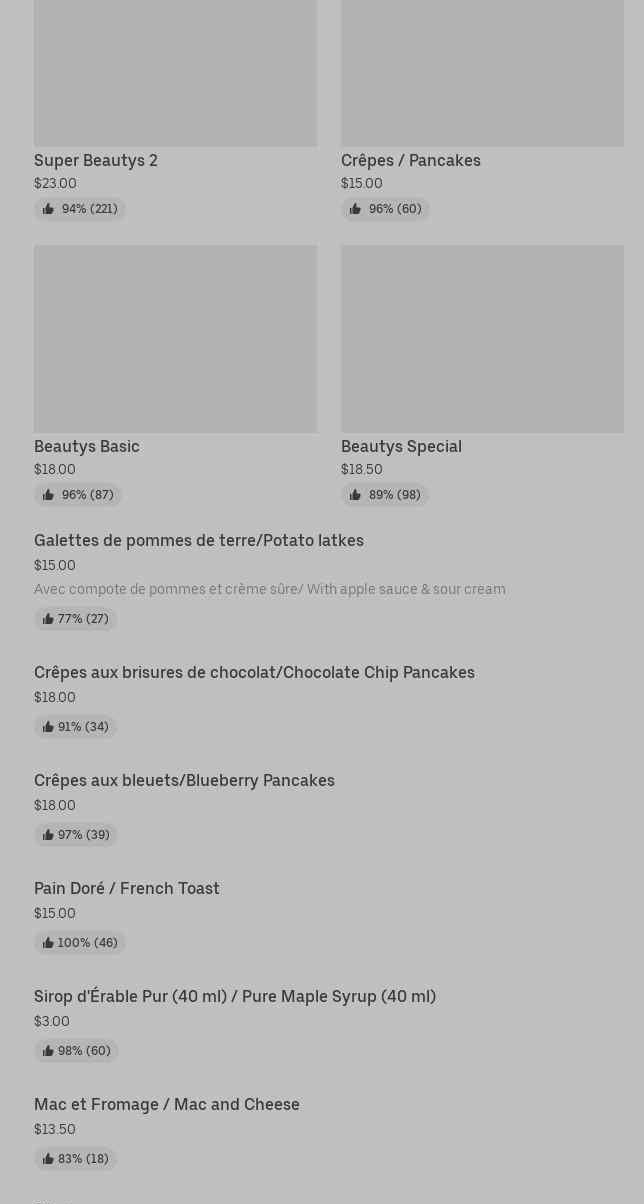Viewport: 644px width, 1204px height.
Task: Add Sirop d'Érable Pur maple syrup item
Action: click(x=235, y=997)
